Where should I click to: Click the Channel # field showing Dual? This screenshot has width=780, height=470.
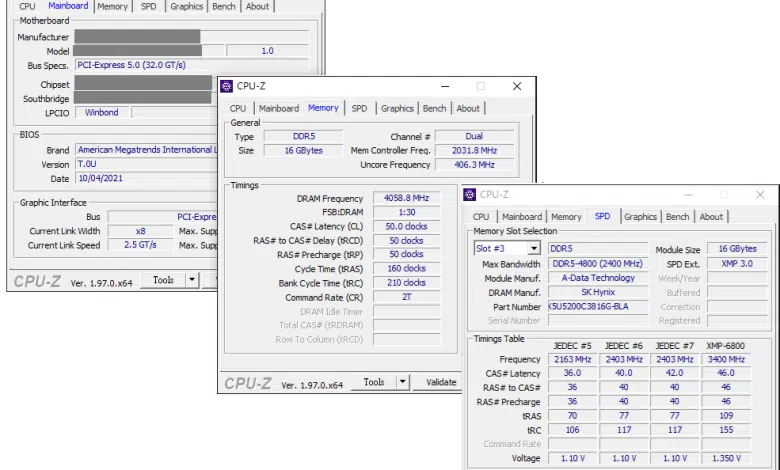click(x=475, y=136)
